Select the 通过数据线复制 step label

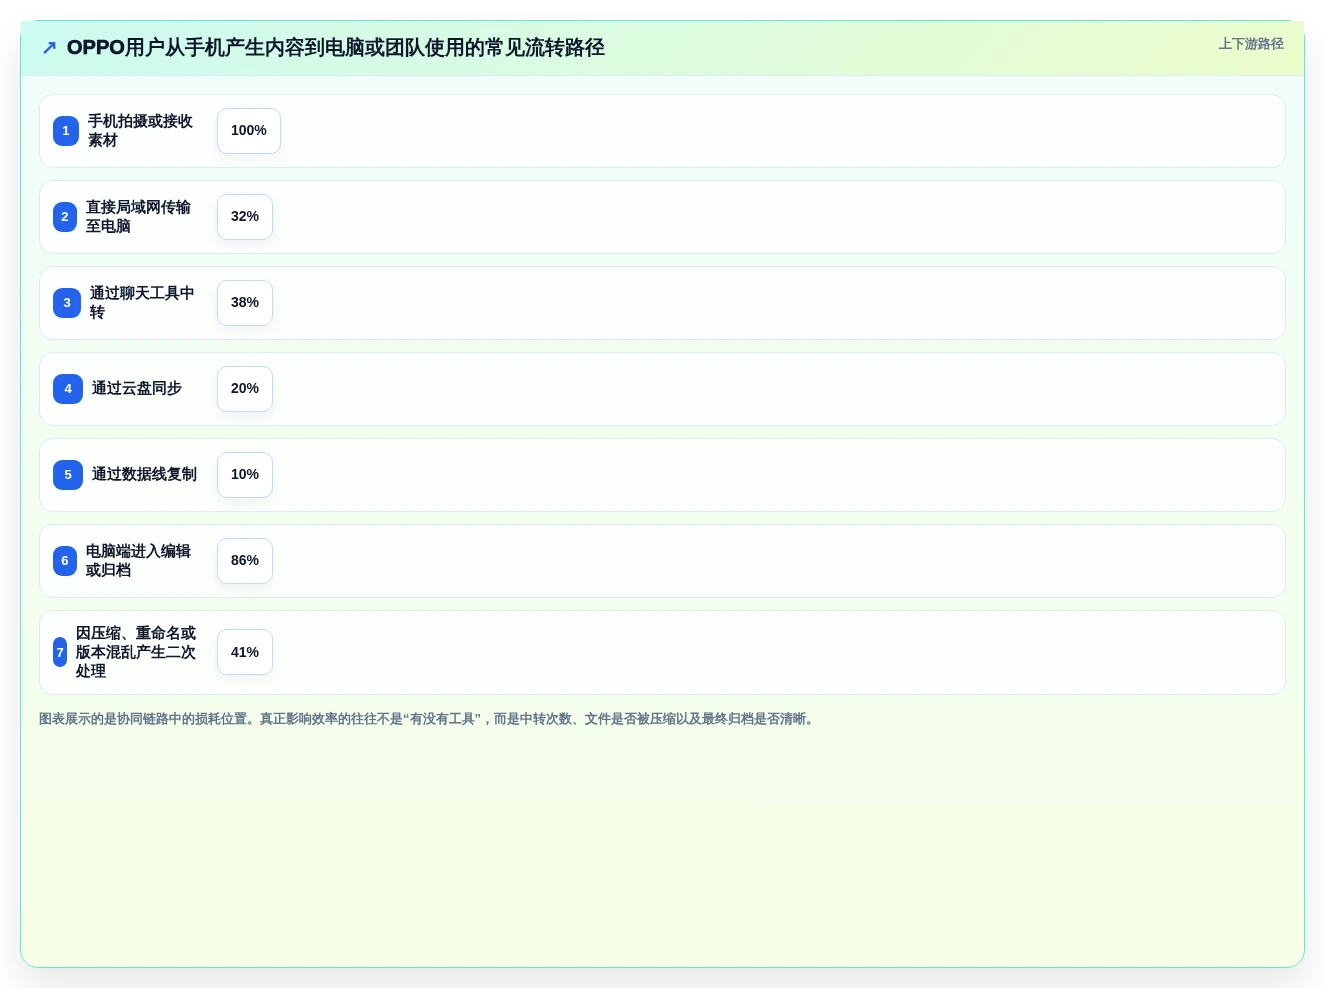(x=144, y=475)
